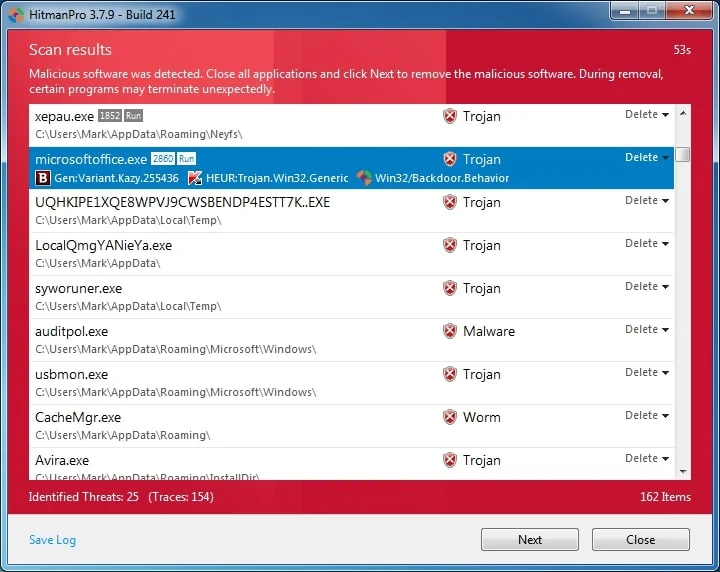720x572 pixels.
Task: Select the xepau.exe file name
Action: click(64, 117)
